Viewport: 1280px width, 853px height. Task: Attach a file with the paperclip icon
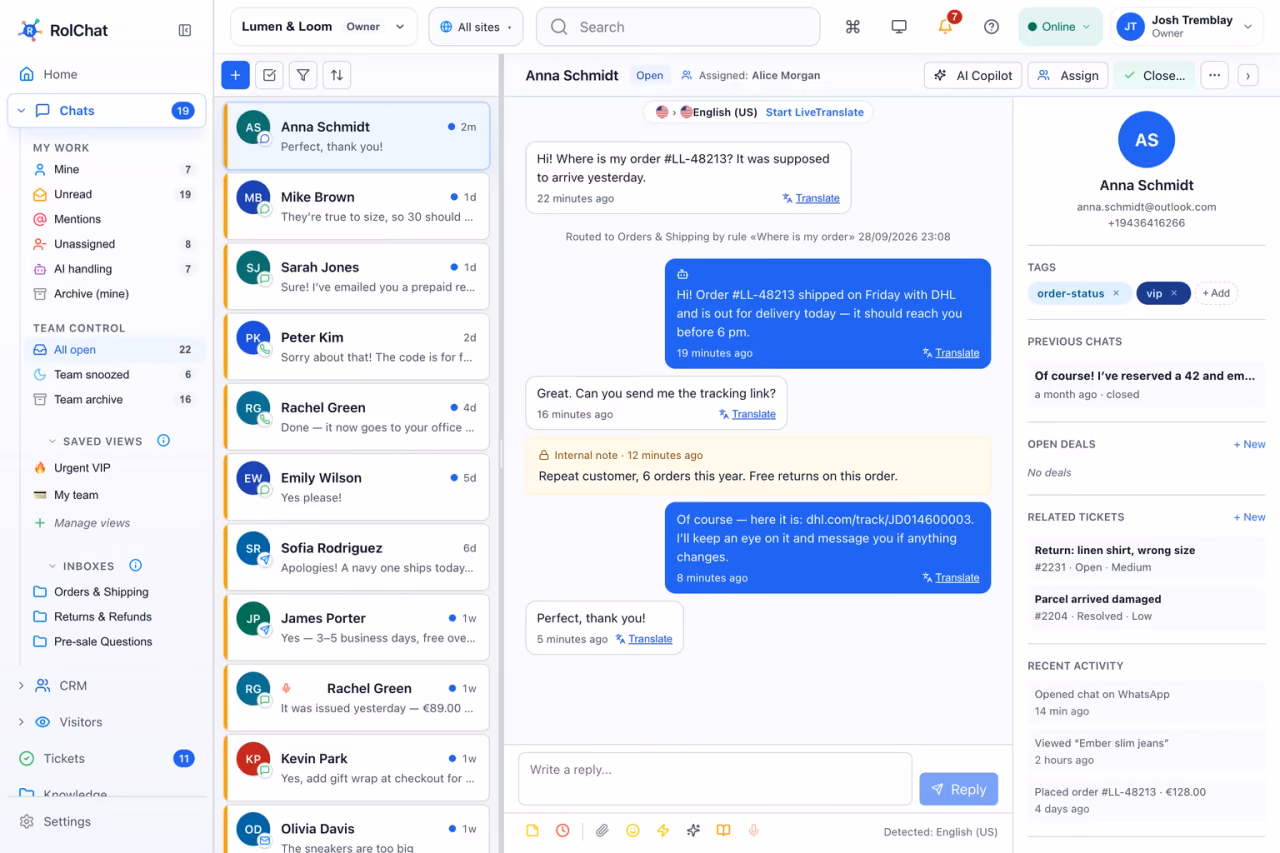[x=602, y=831]
